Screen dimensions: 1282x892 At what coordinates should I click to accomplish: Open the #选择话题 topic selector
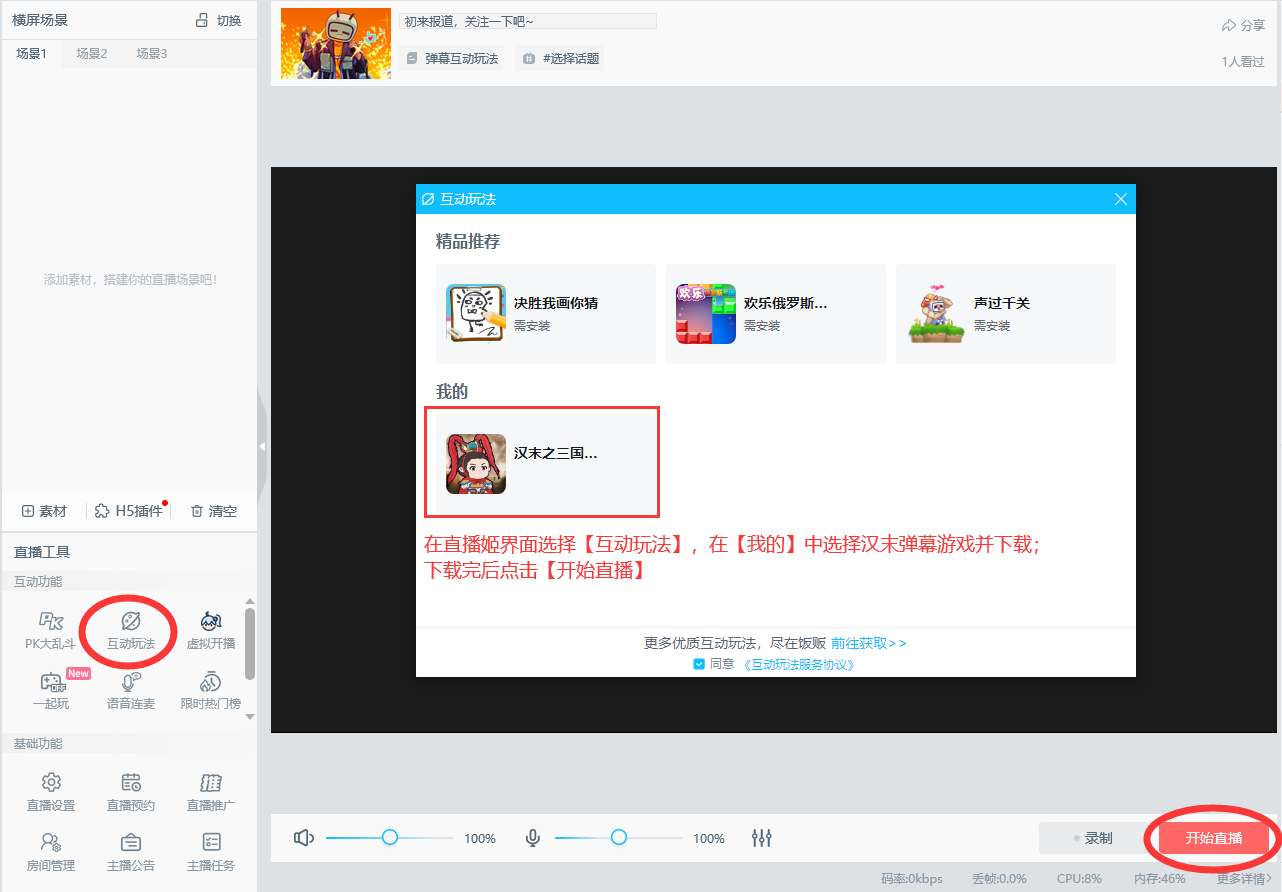pos(560,59)
